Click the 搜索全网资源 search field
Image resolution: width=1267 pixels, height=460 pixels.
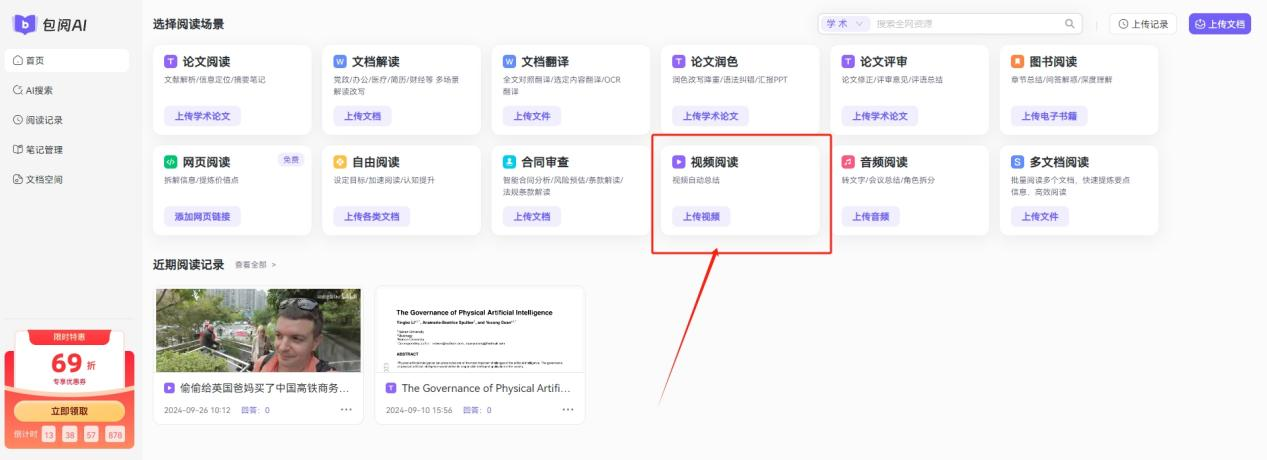click(967, 23)
